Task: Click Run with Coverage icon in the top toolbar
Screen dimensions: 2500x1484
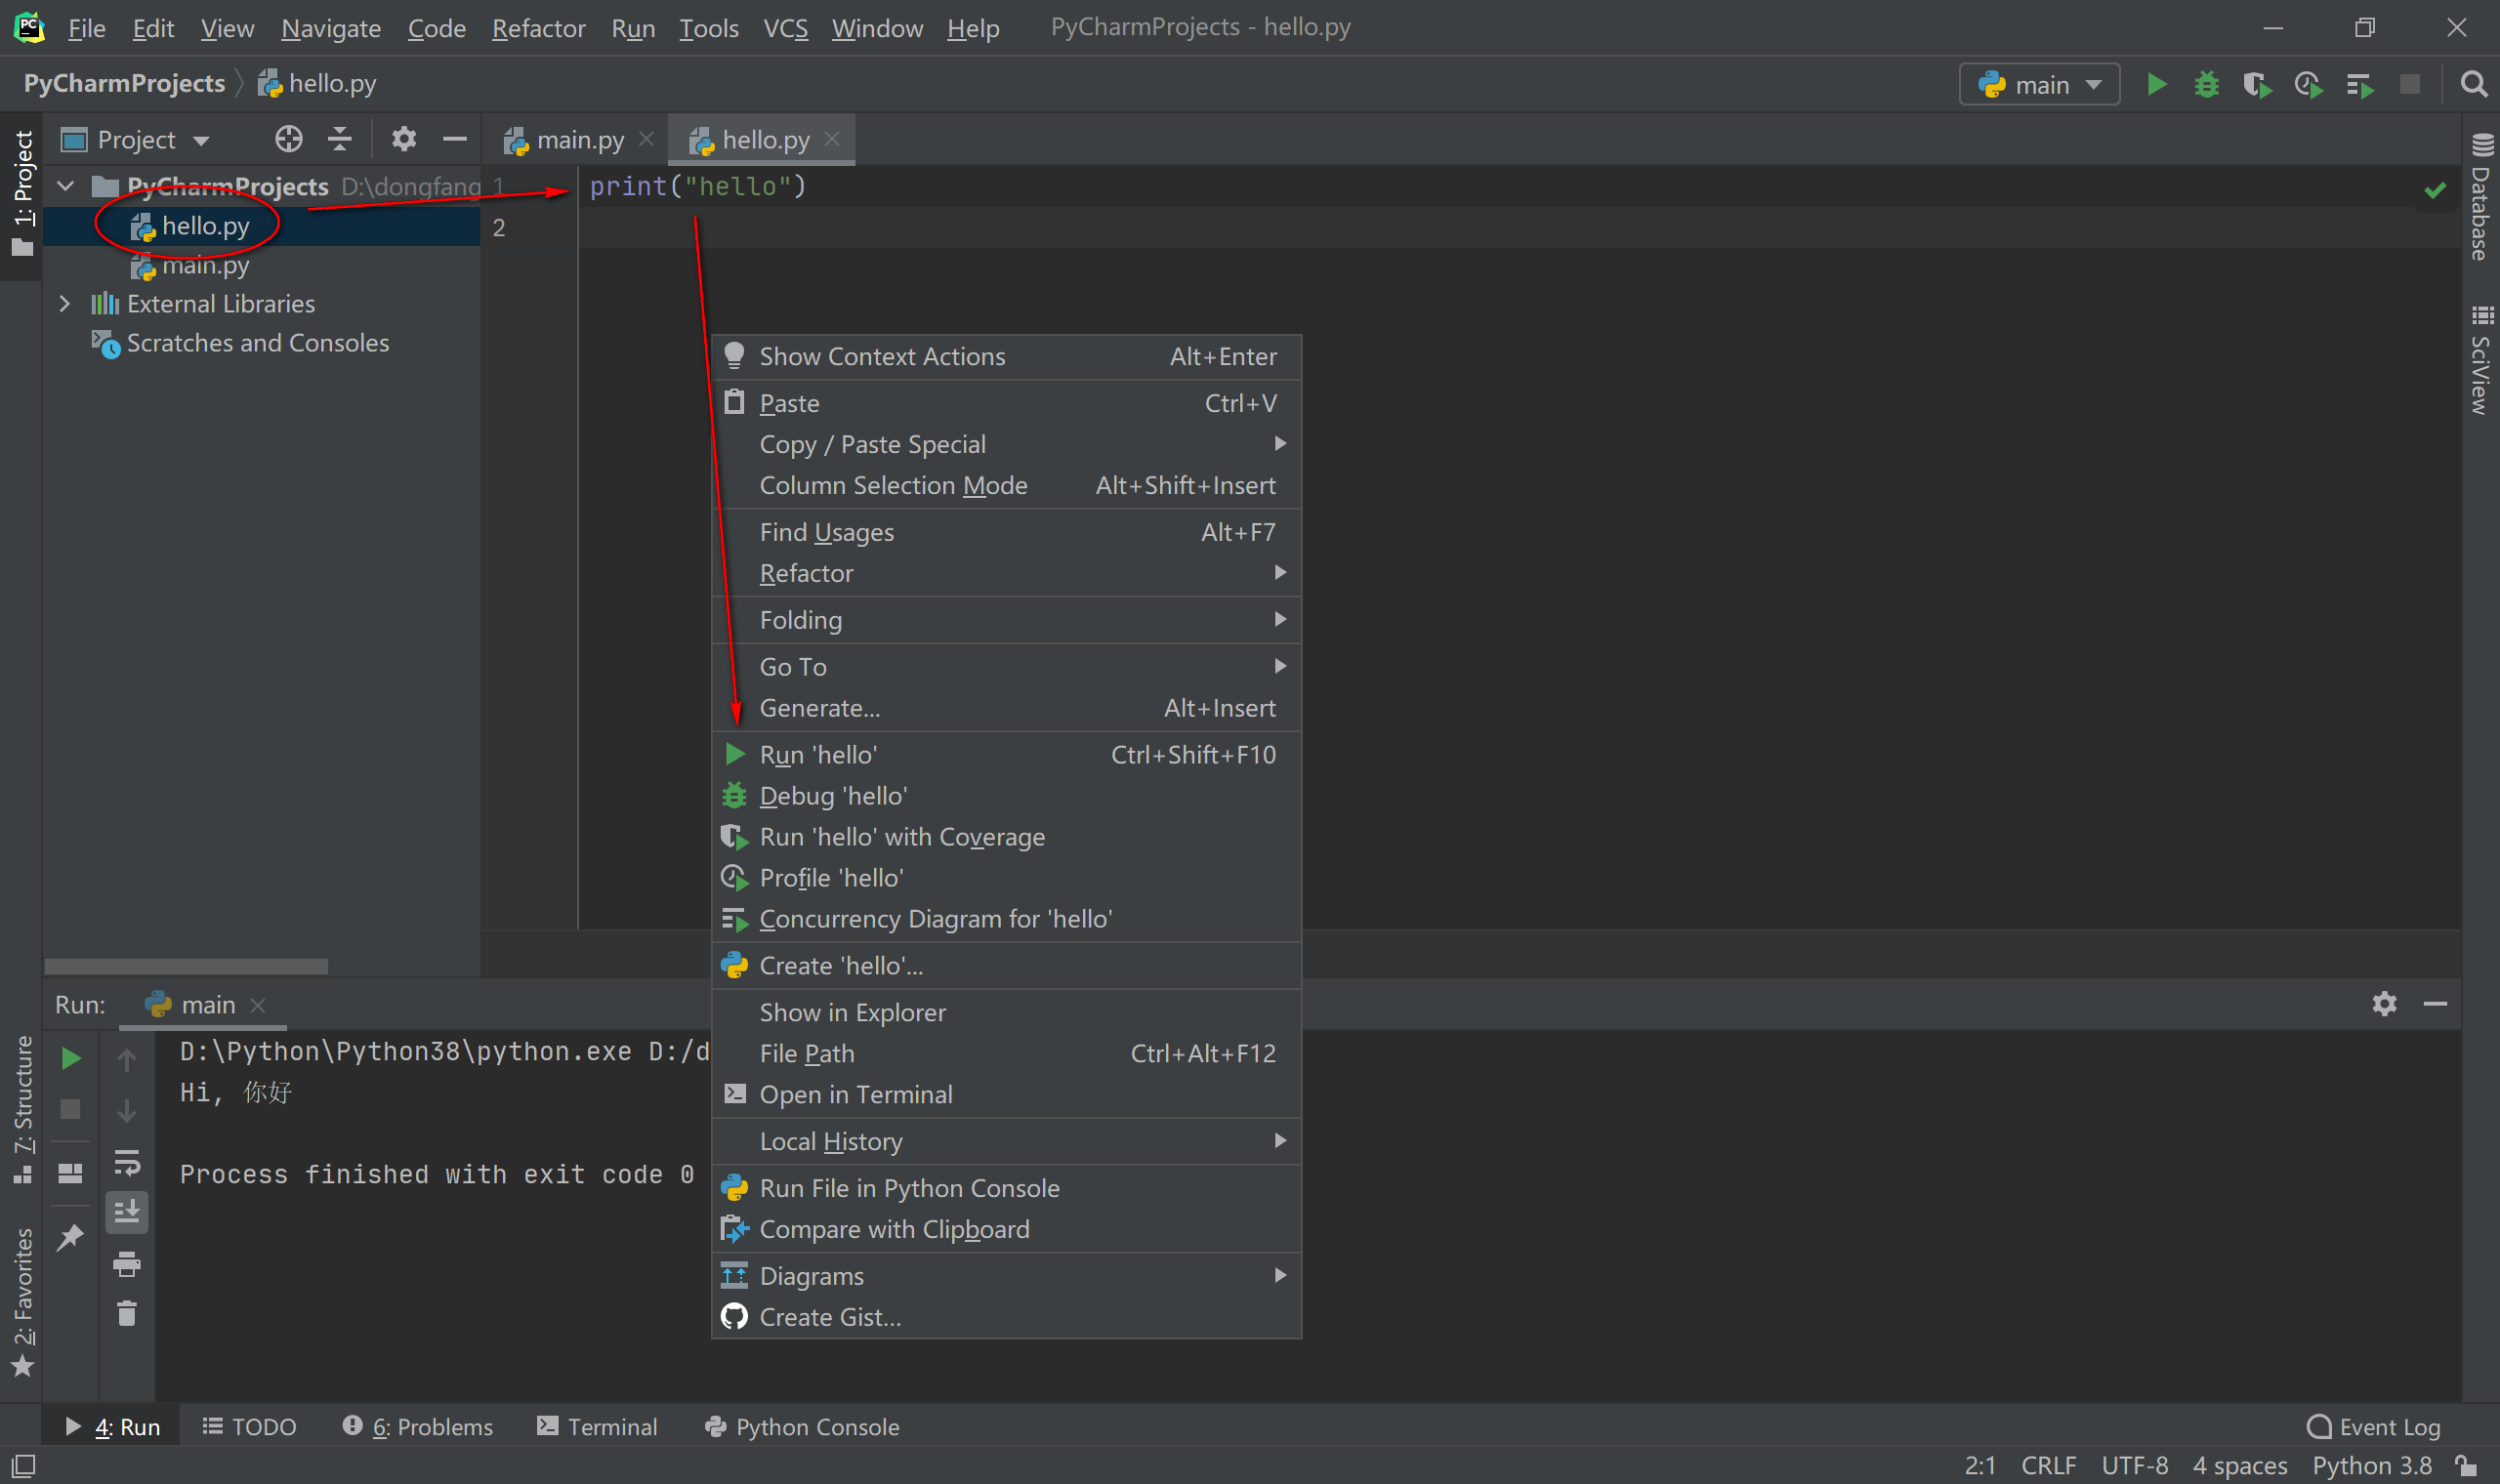Action: point(2257,85)
